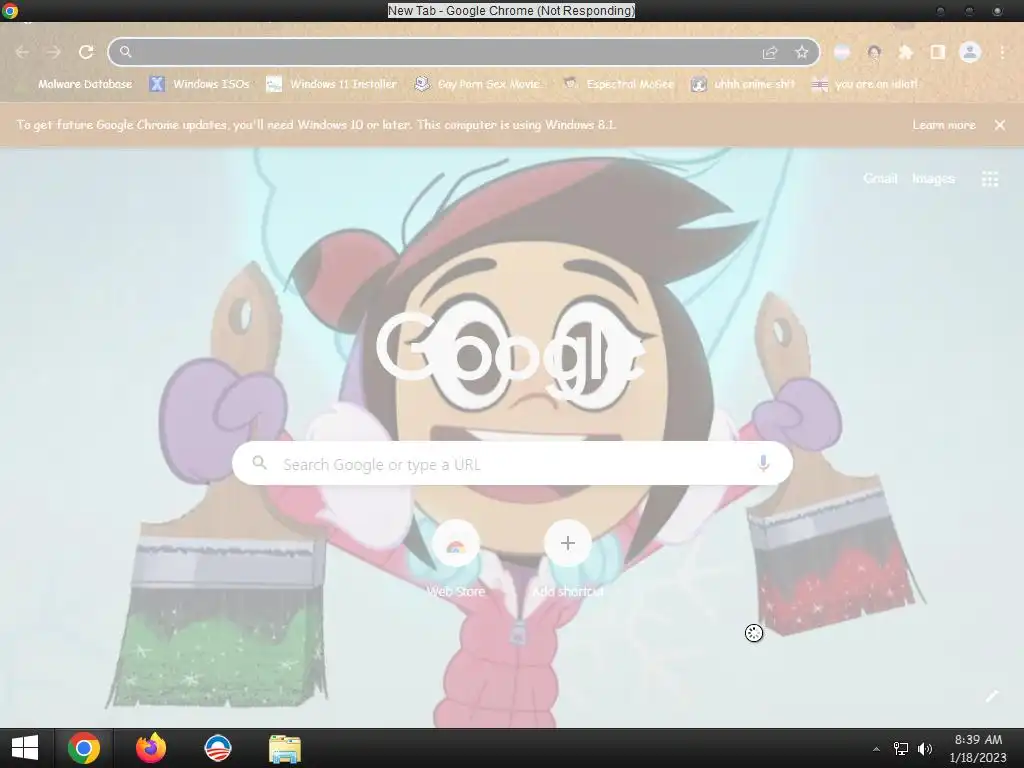Open the "uhhh anime shit" bookmark
This screenshot has height=768, width=1024.
pyautogui.click(x=743, y=84)
